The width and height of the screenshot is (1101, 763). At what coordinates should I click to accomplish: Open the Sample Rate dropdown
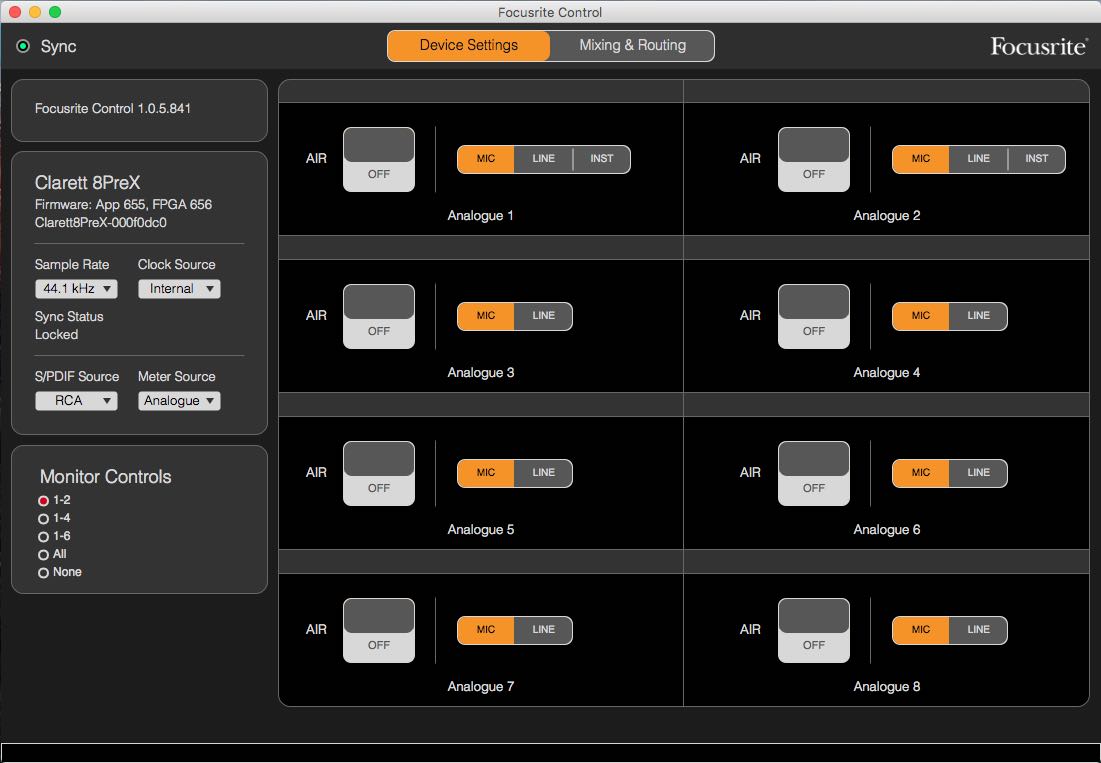click(x=76, y=289)
